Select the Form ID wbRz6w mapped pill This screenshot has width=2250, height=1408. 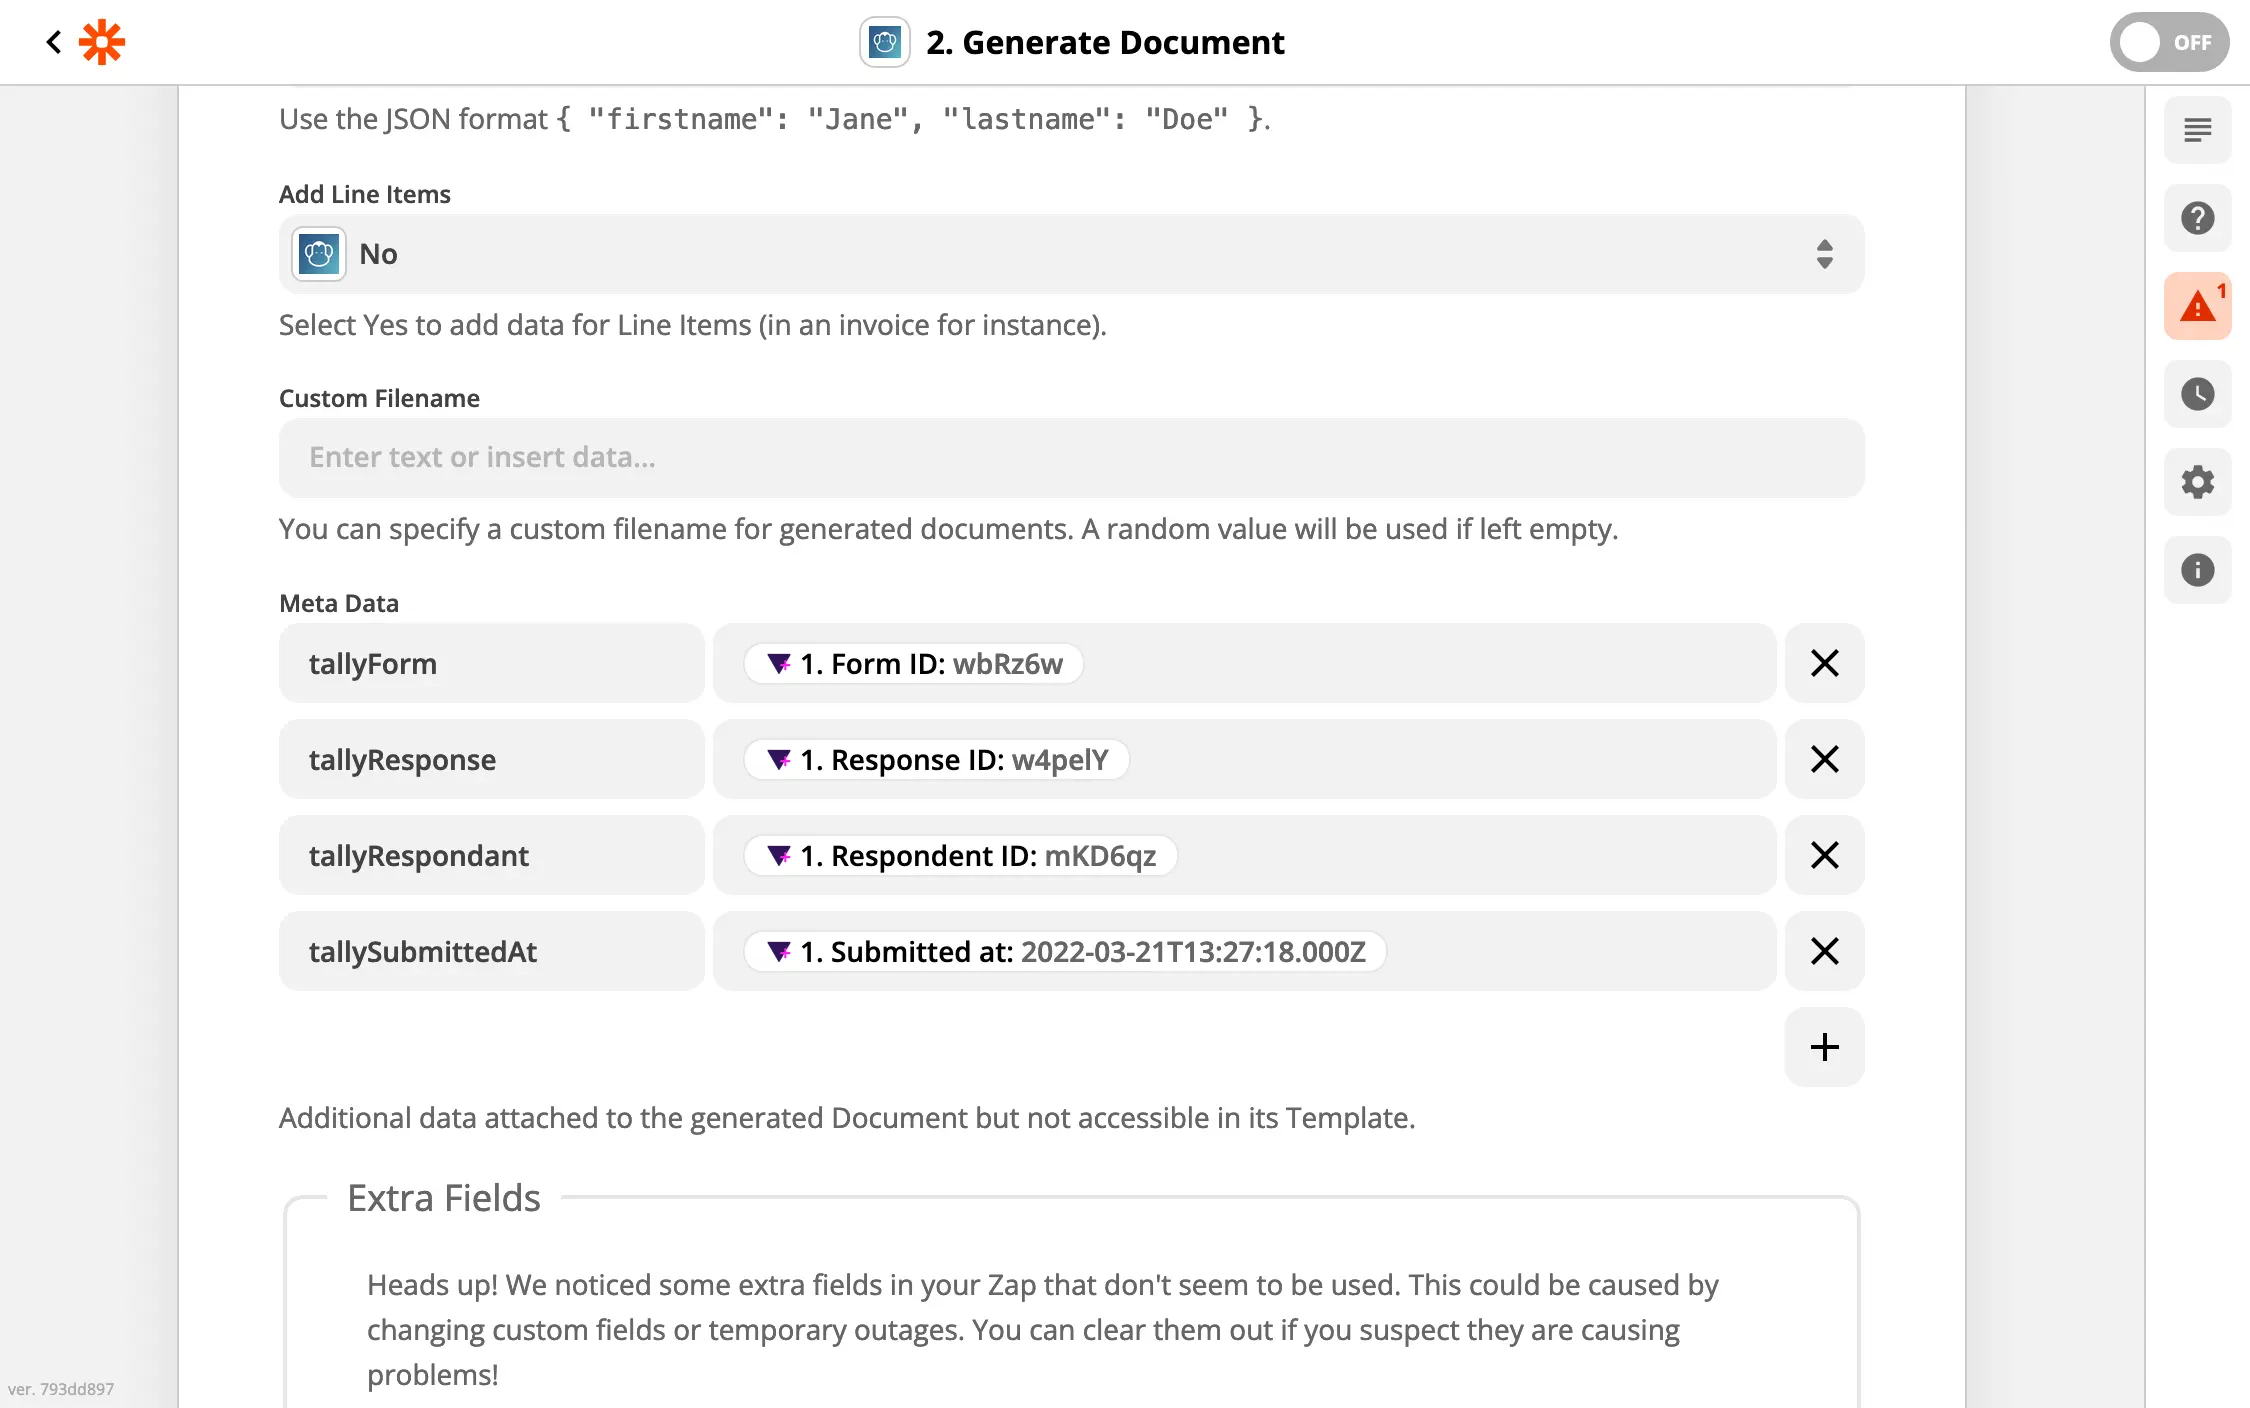pyautogui.click(x=913, y=663)
